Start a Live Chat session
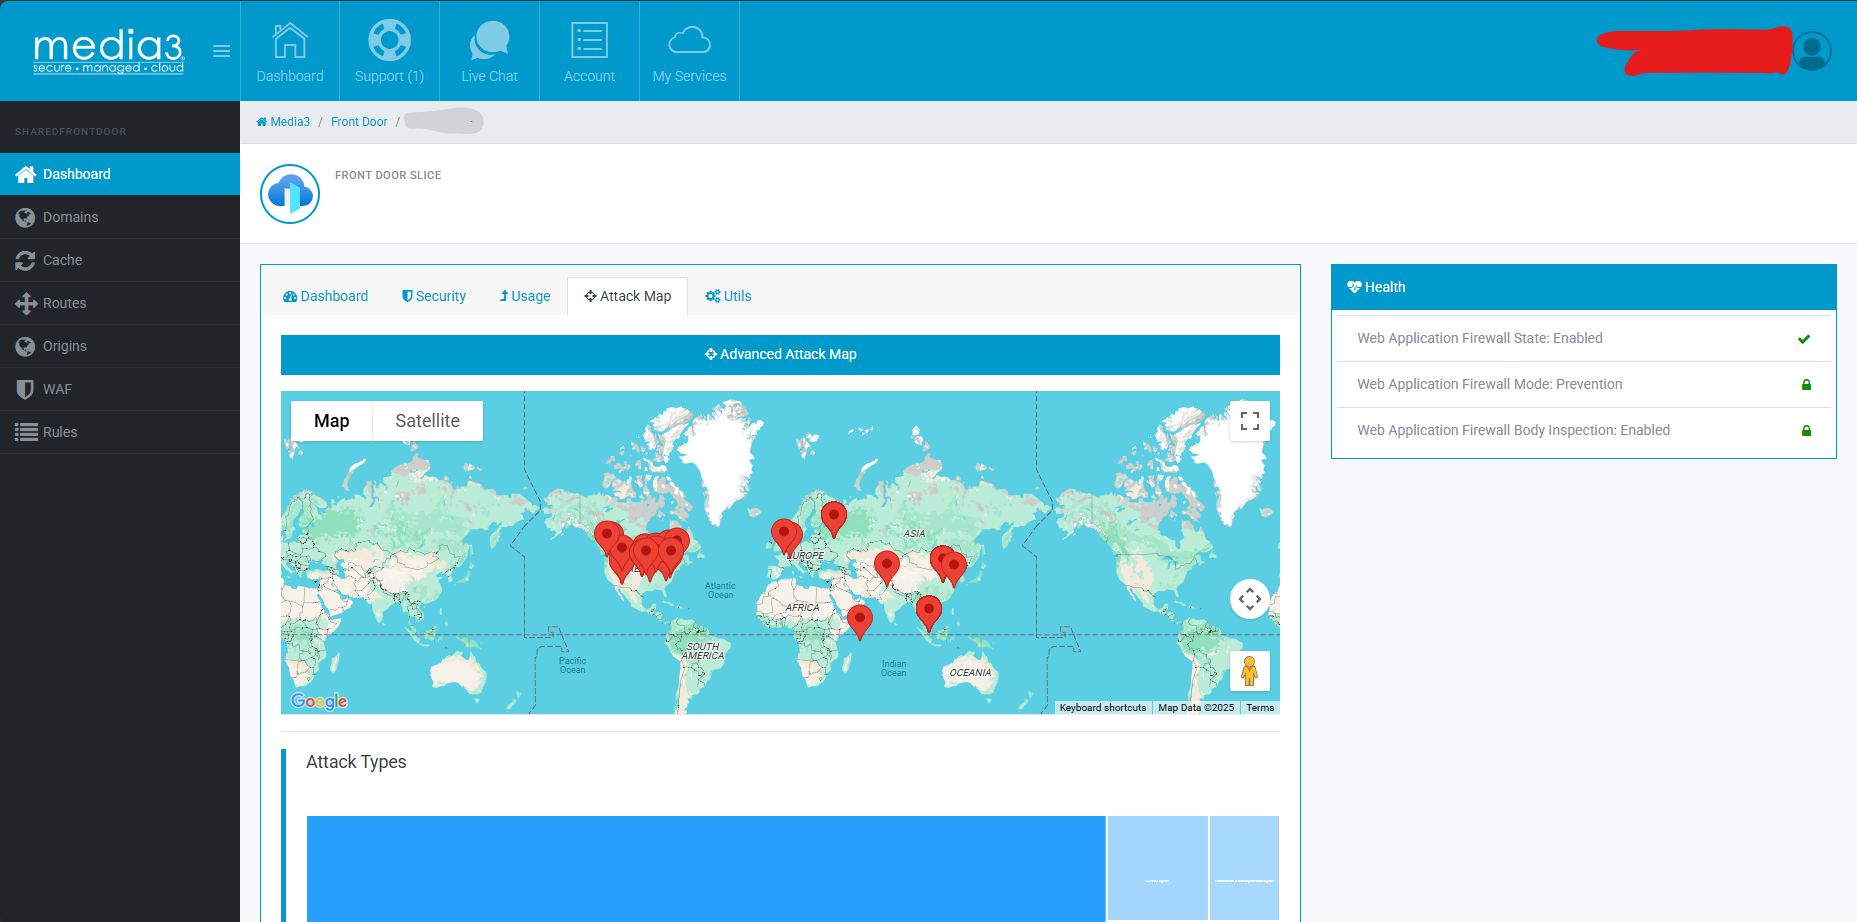This screenshot has height=922, width=1857. point(489,51)
